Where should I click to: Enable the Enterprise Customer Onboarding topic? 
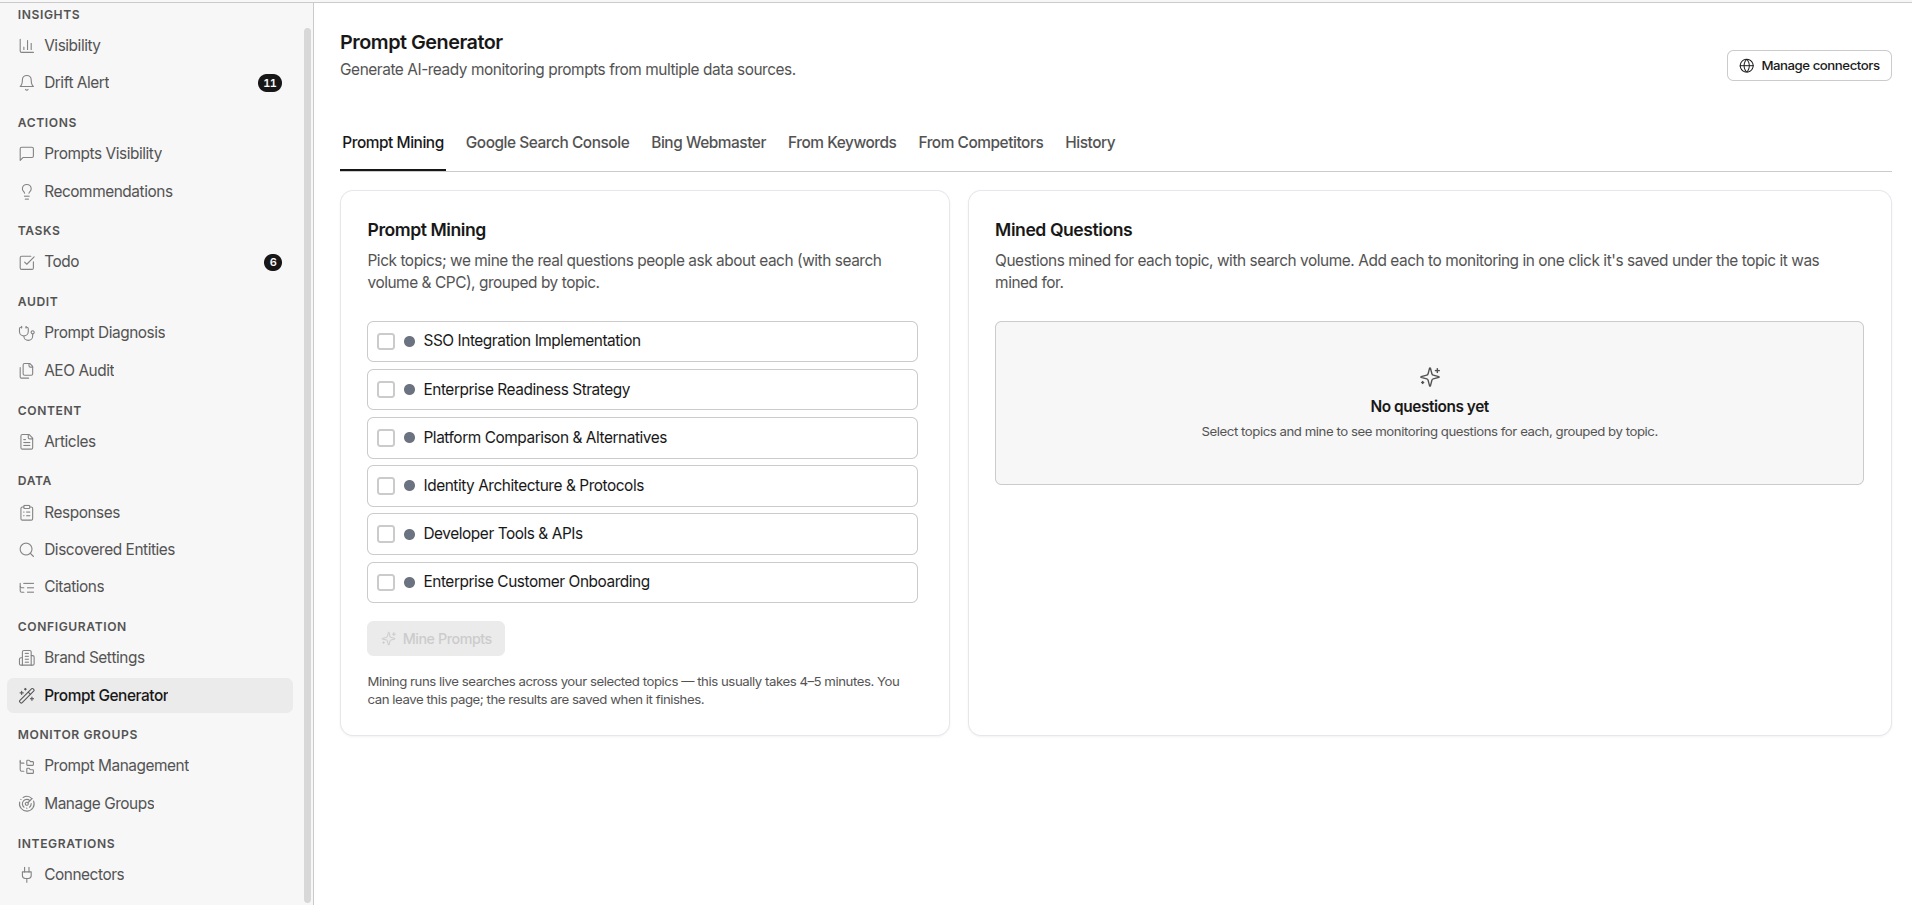(386, 582)
